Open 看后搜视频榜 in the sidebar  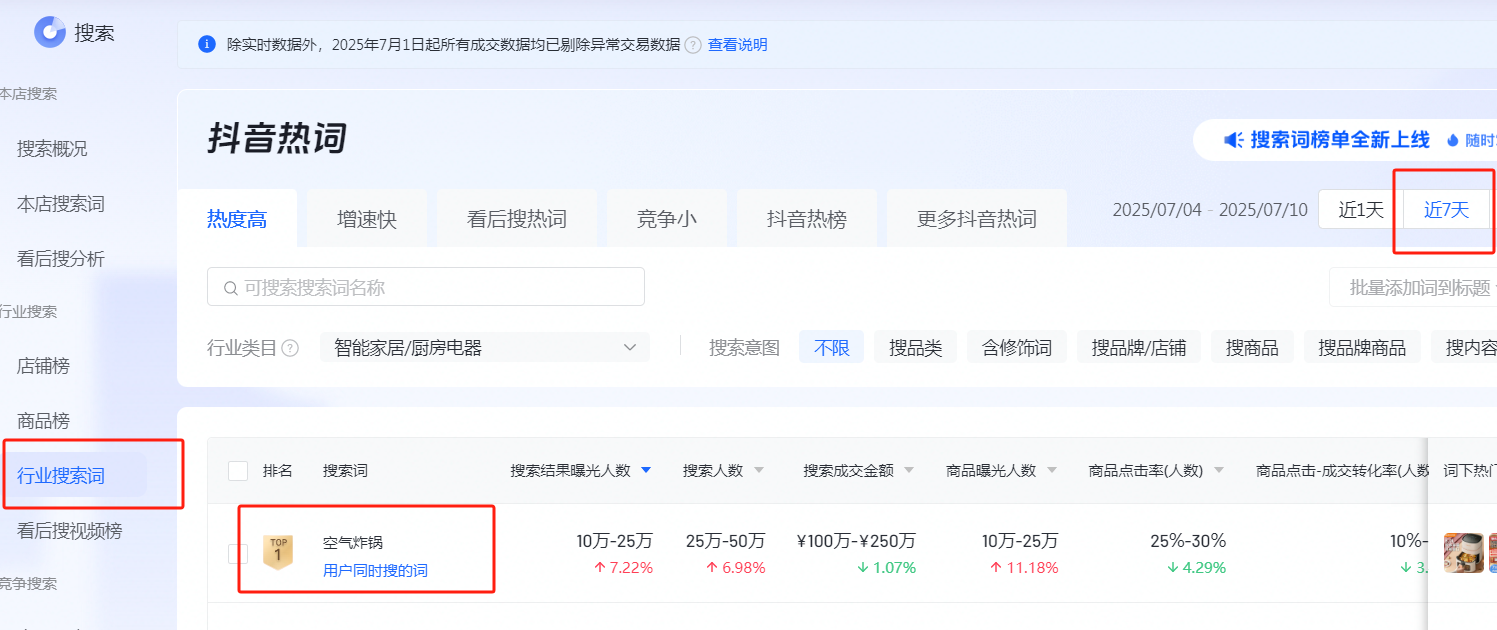coord(70,531)
